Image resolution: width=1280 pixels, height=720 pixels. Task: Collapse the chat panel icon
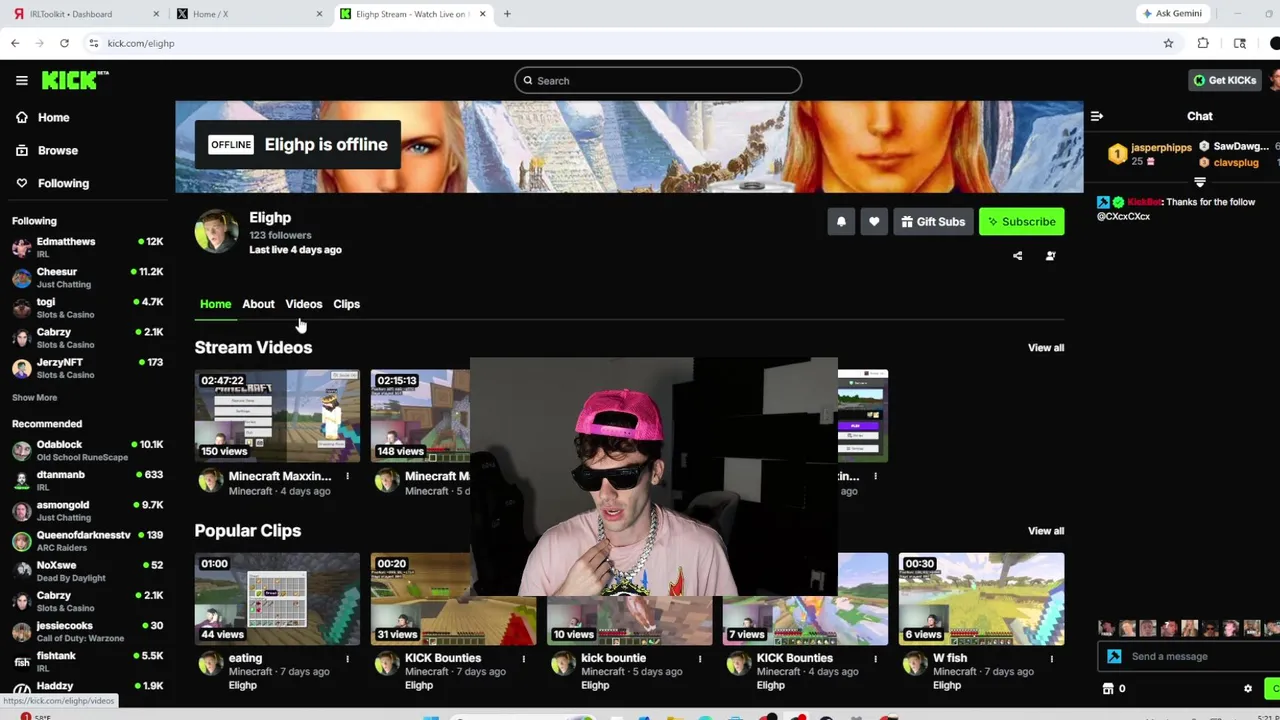click(x=1097, y=116)
